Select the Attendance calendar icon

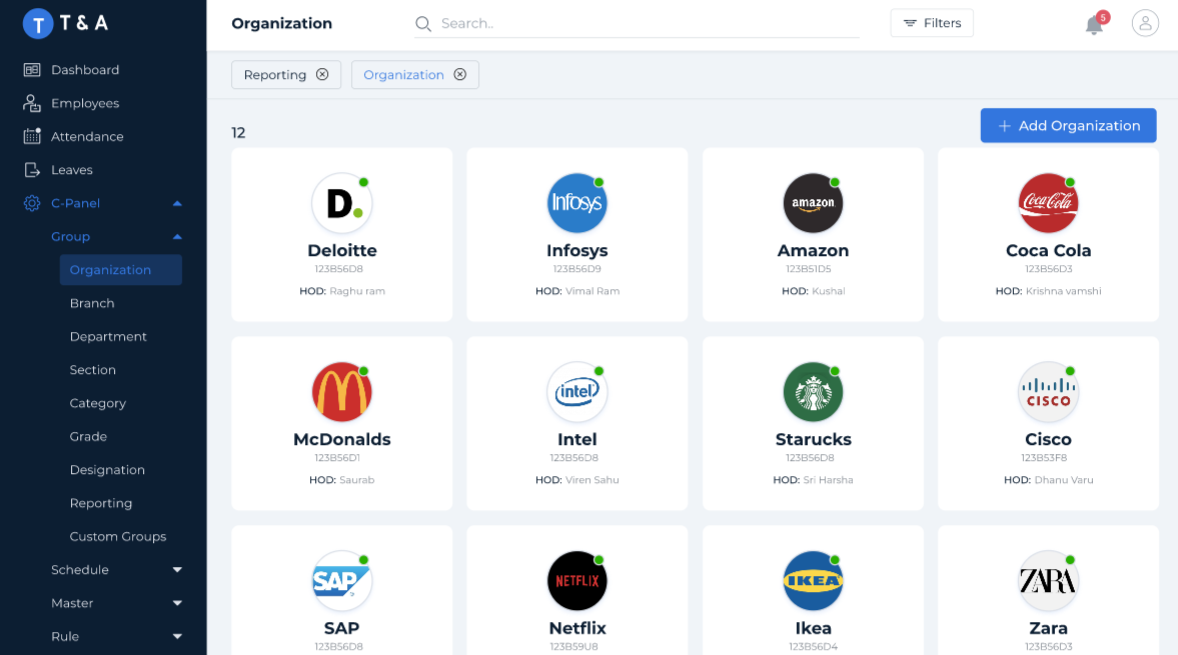coord(32,137)
